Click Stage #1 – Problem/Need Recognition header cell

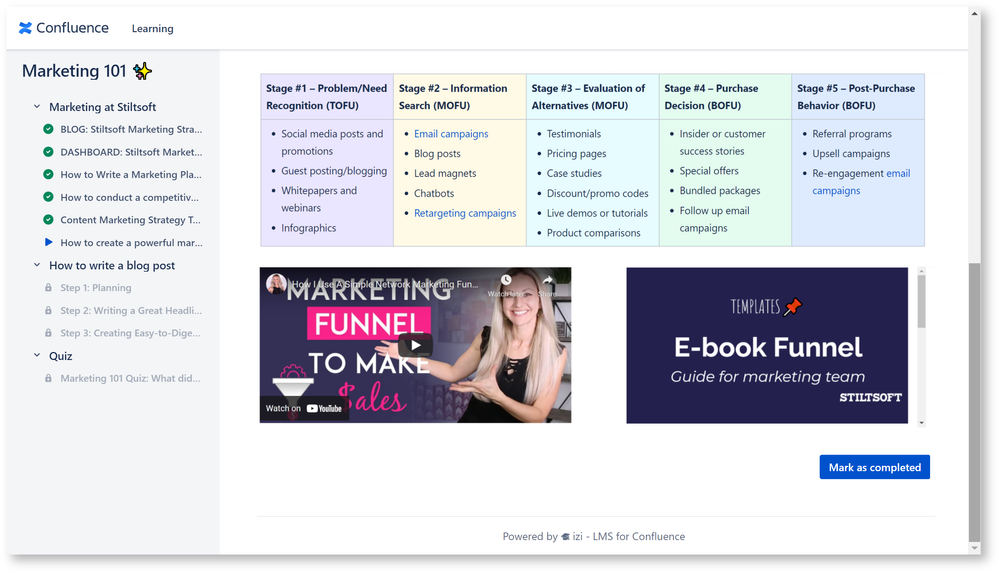[327, 97]
